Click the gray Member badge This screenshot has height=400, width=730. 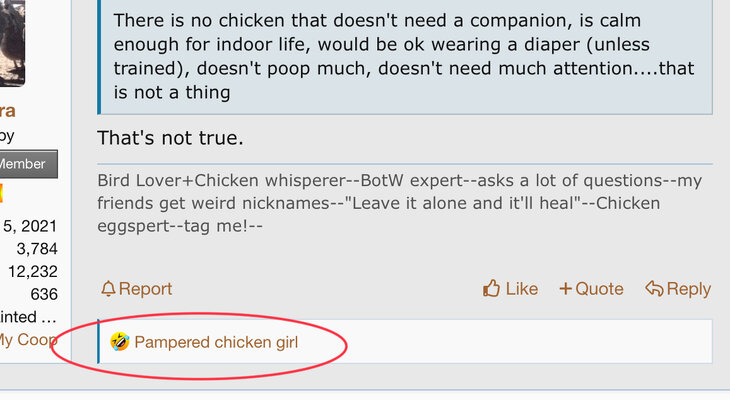[x=28, y=164]
